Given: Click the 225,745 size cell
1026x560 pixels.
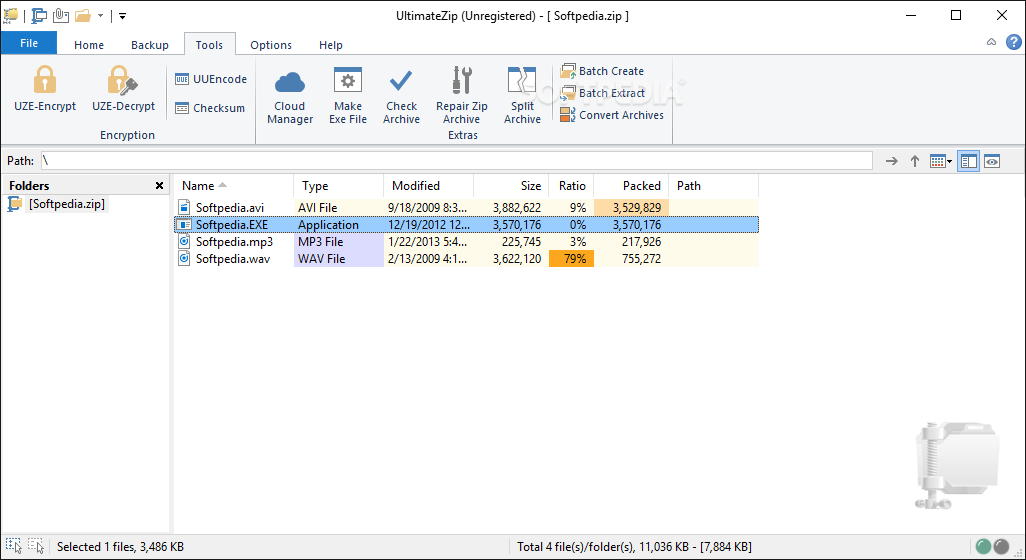Looking at the screenshot, I should coord(511,241).
